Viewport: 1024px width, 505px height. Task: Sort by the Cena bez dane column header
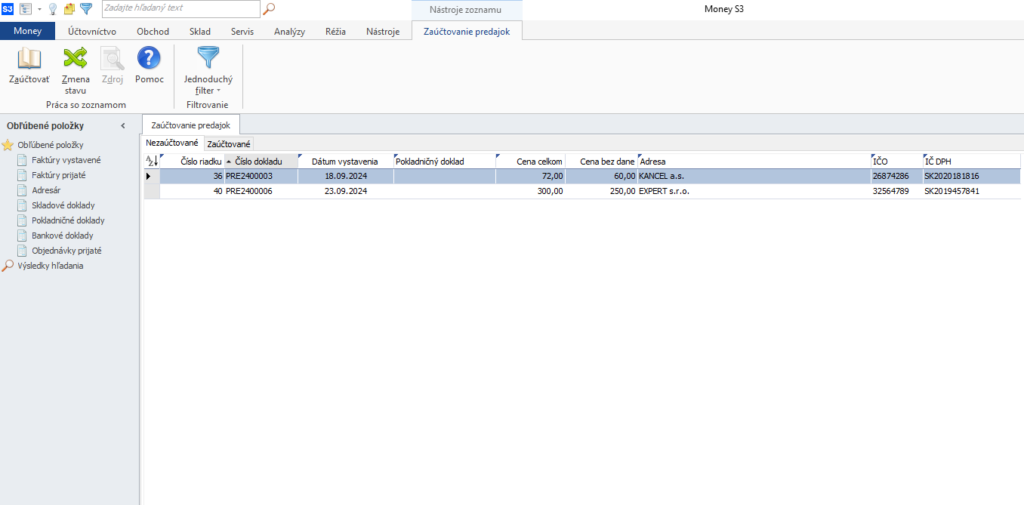point(601,161)
